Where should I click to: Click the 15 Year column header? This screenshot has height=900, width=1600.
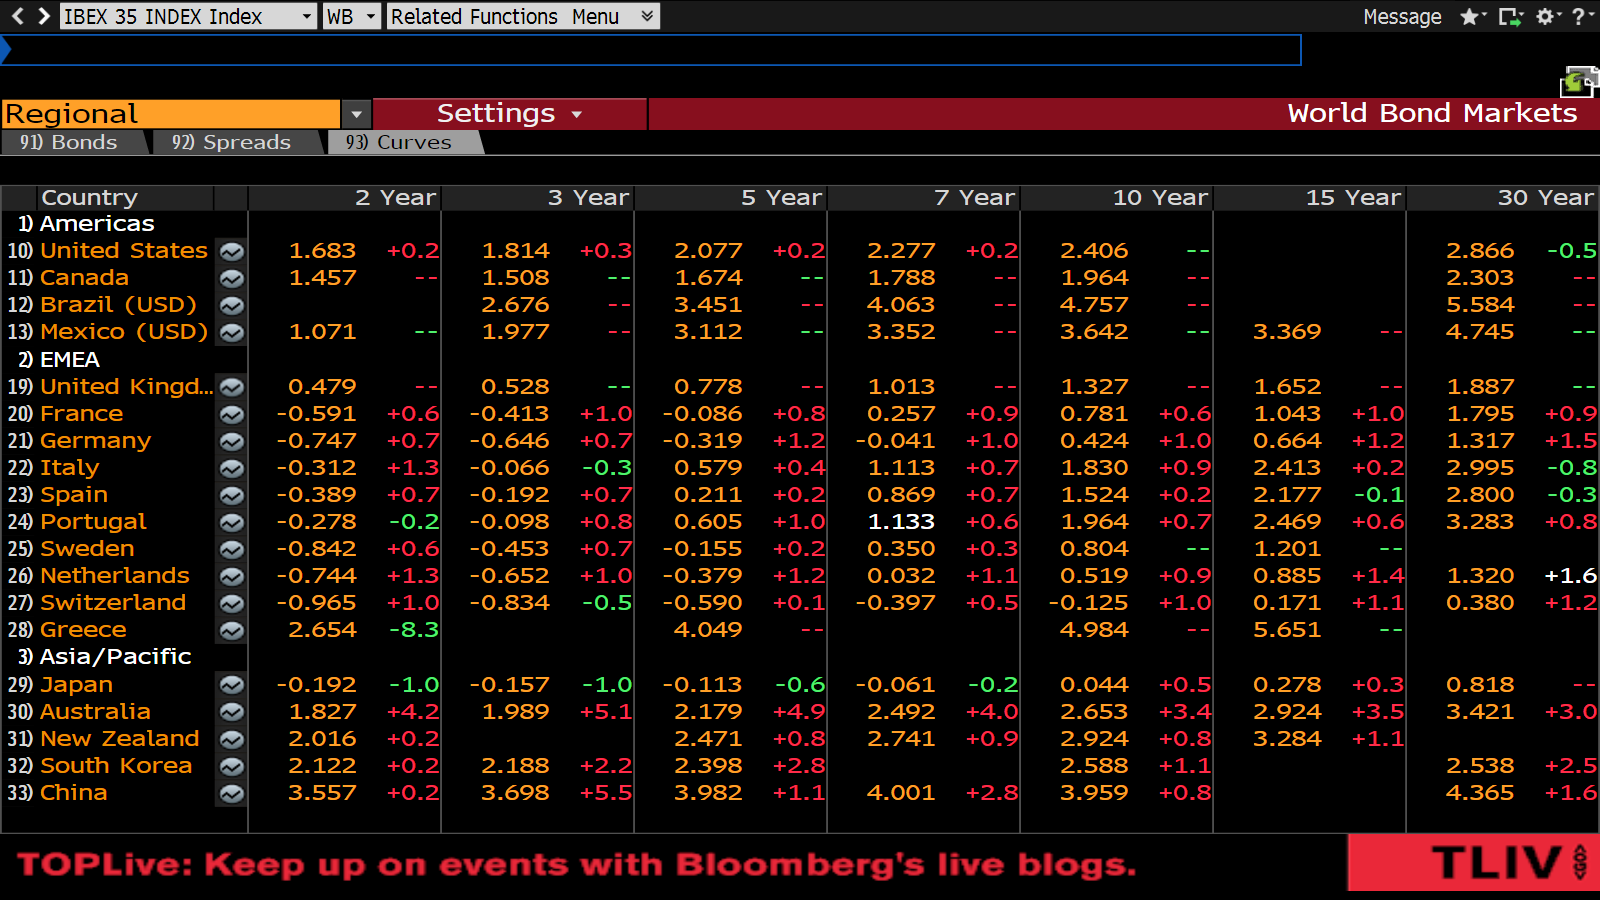[1310, 198]
